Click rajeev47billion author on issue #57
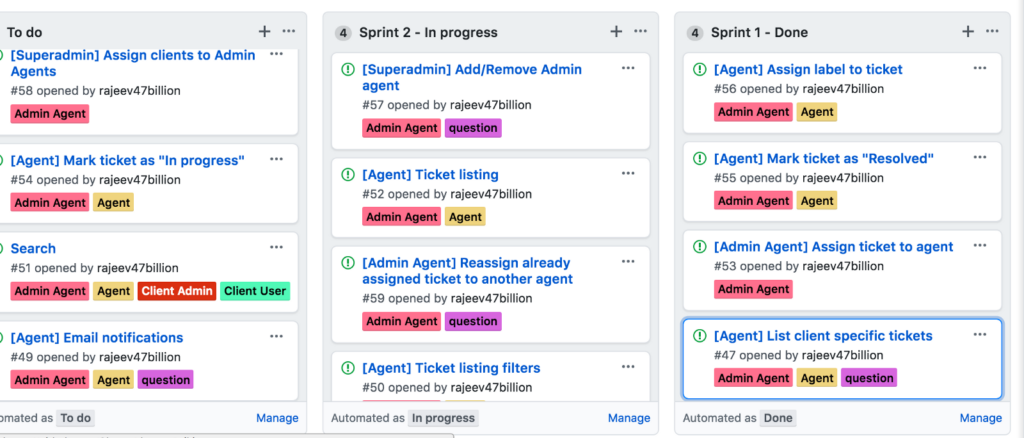The height and width of the screenshot is (438, 1024). coord(491,104)
